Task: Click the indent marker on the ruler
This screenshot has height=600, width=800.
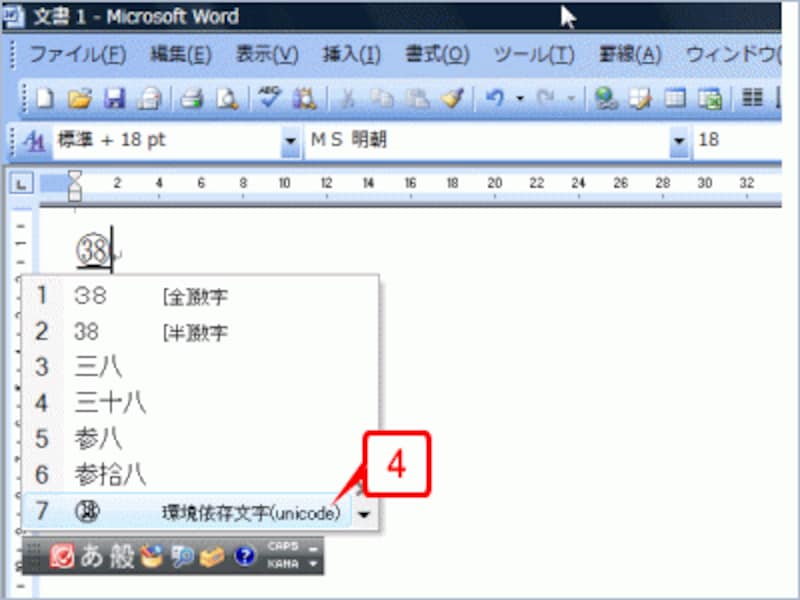Action: click(x=75, y=186)
